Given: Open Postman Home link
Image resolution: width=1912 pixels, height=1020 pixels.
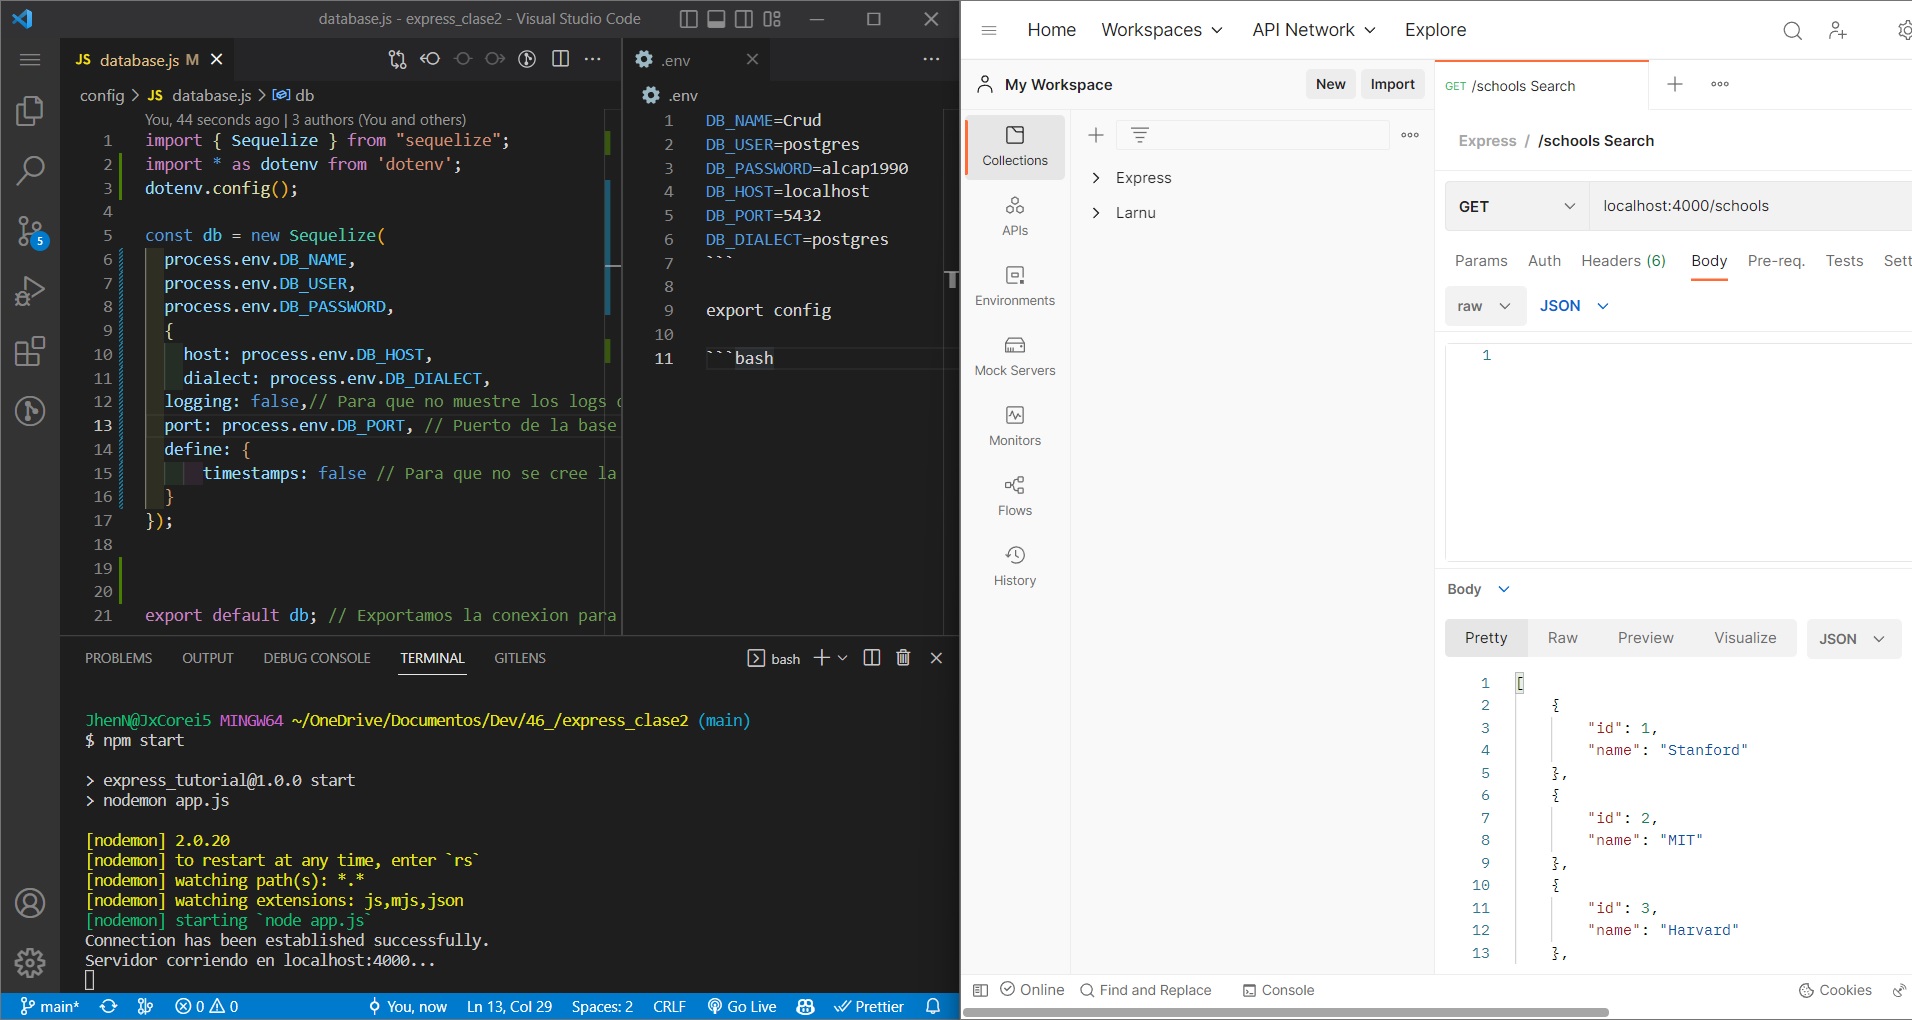Looking at the screenshot, I should pos(1051,30).
